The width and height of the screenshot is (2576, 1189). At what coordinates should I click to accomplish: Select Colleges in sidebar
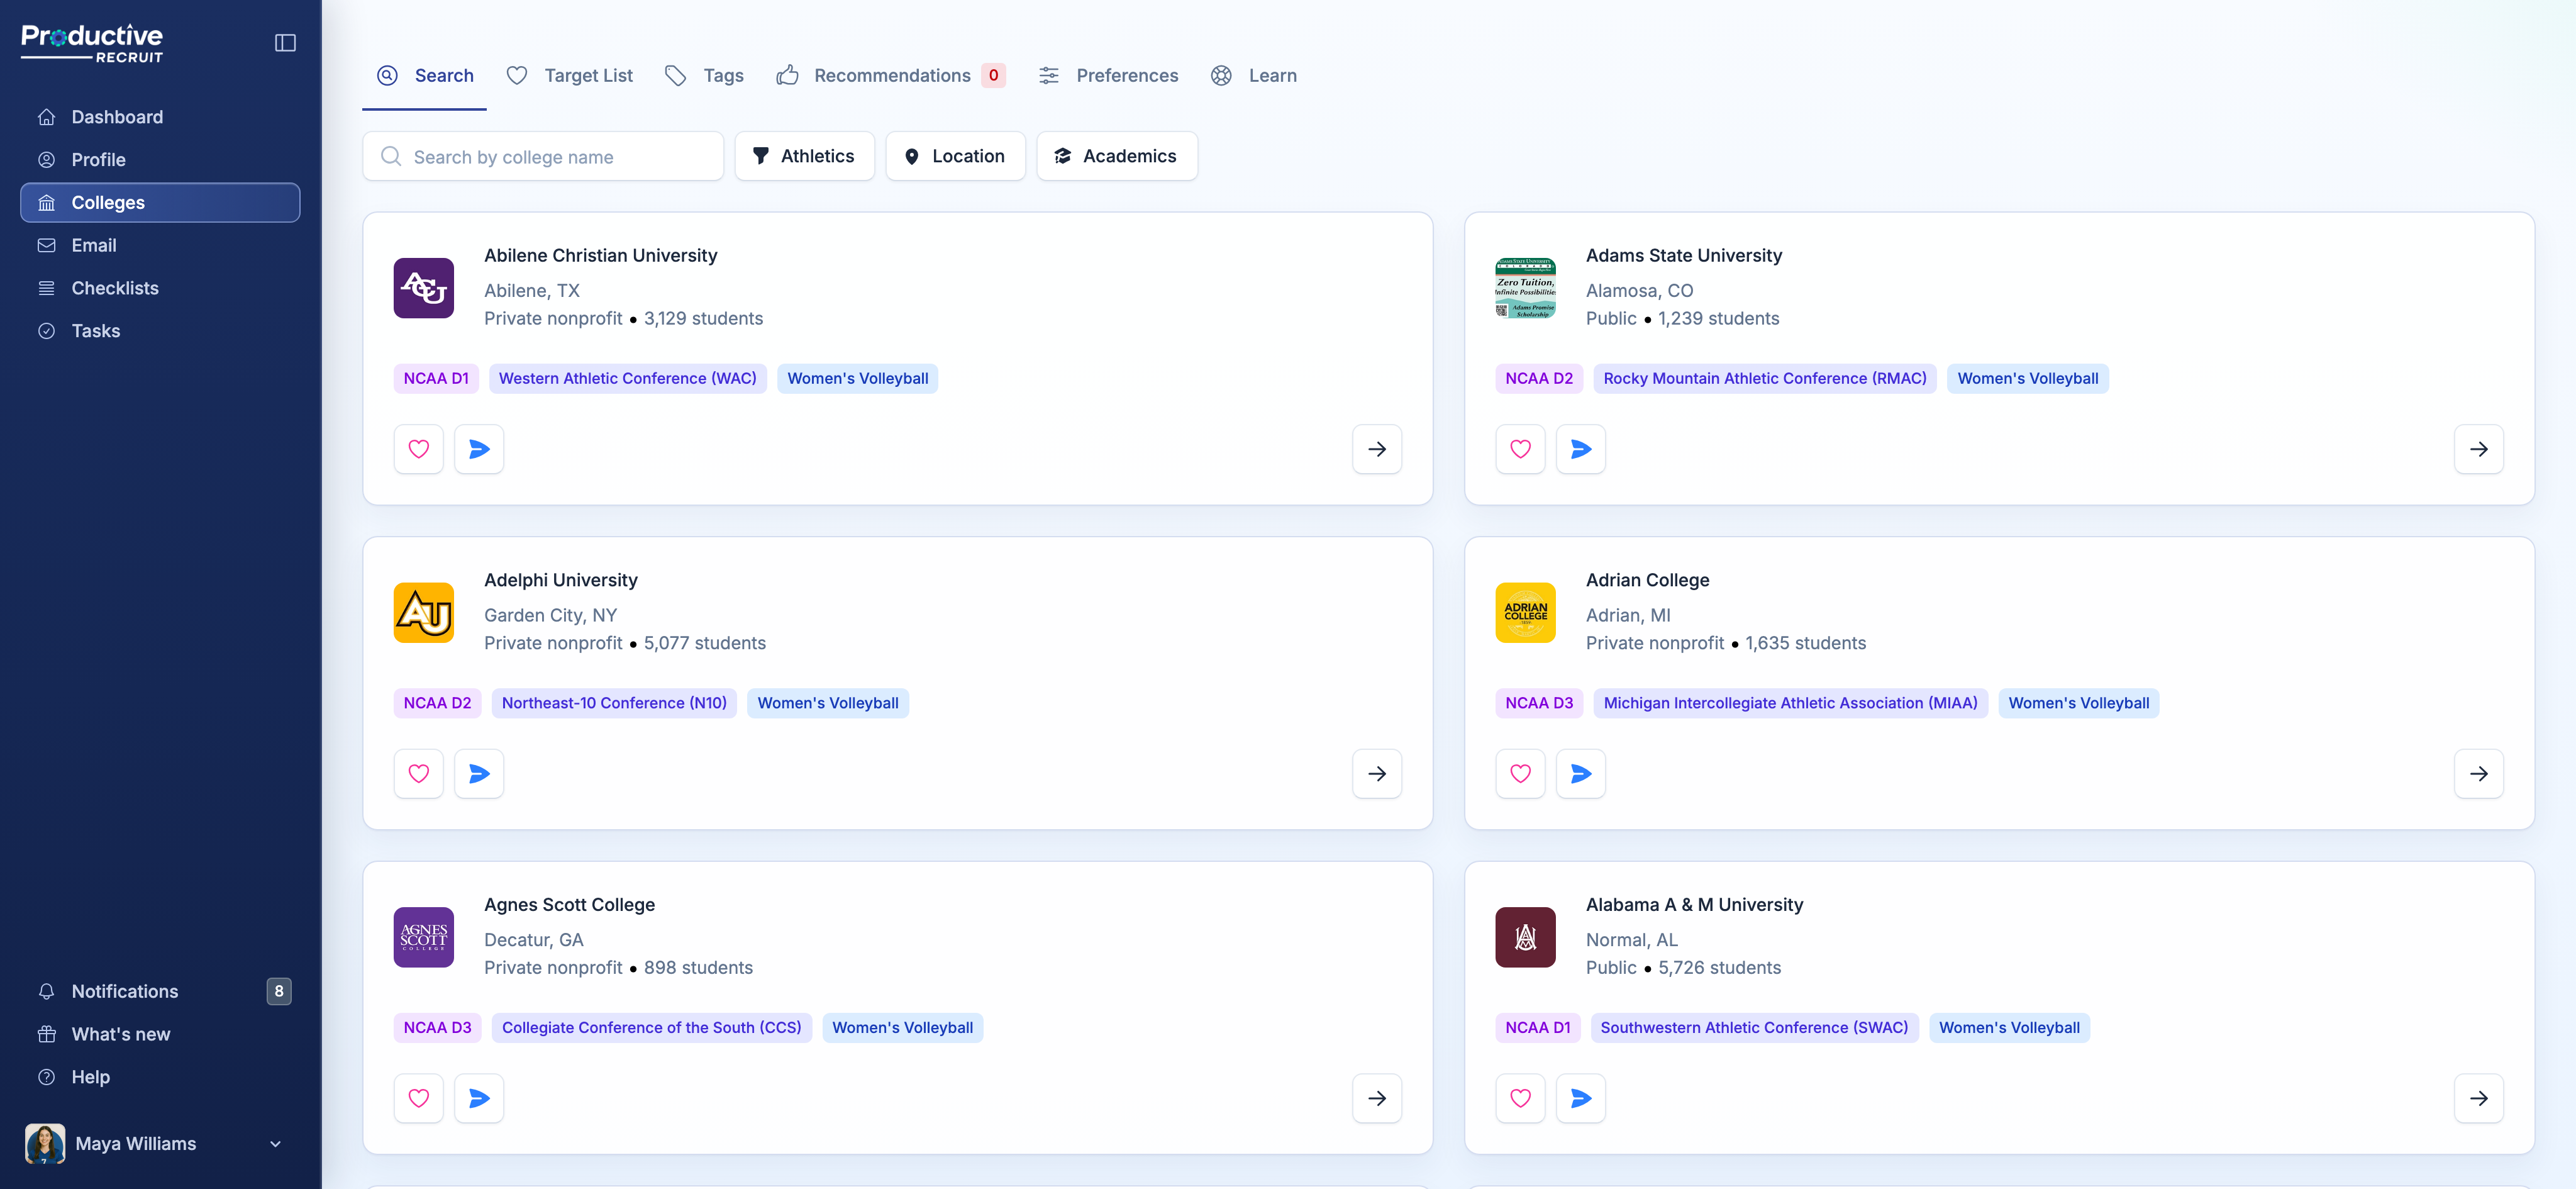160,203
